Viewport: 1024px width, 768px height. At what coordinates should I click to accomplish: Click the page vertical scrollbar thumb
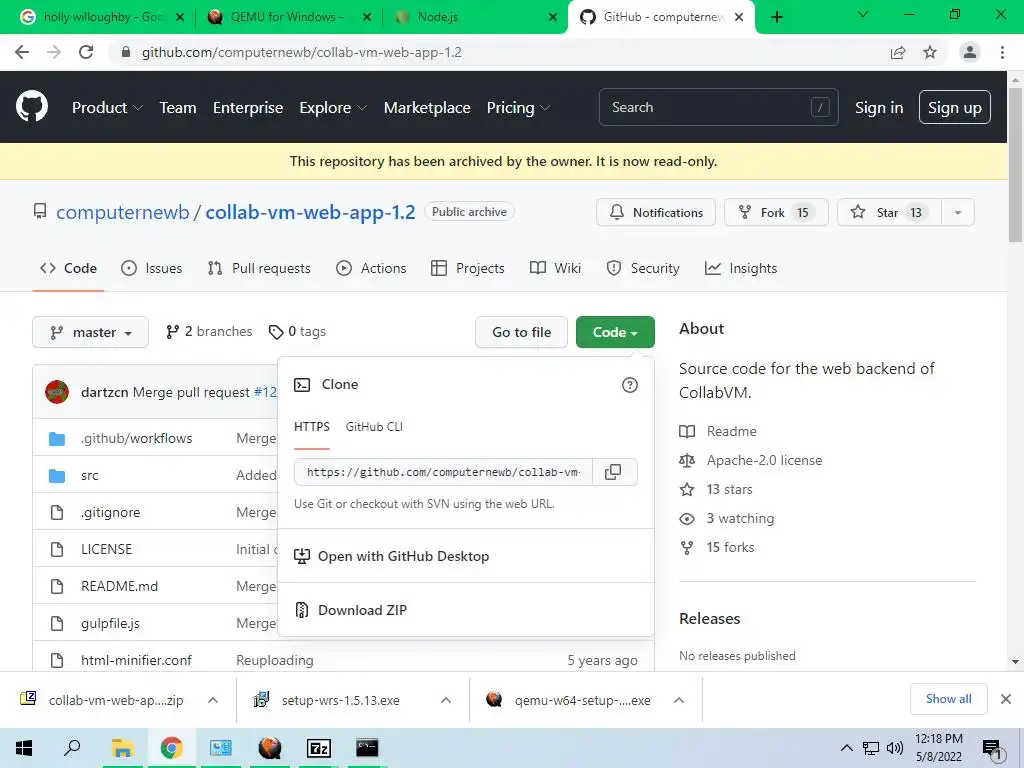coord(1015,163)
